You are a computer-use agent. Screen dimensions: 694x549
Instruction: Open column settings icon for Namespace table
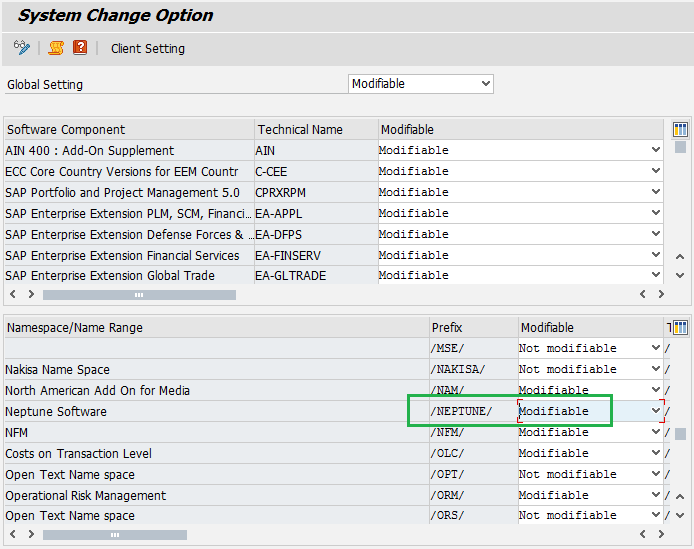pyautogui.click(x=680, y=328)
